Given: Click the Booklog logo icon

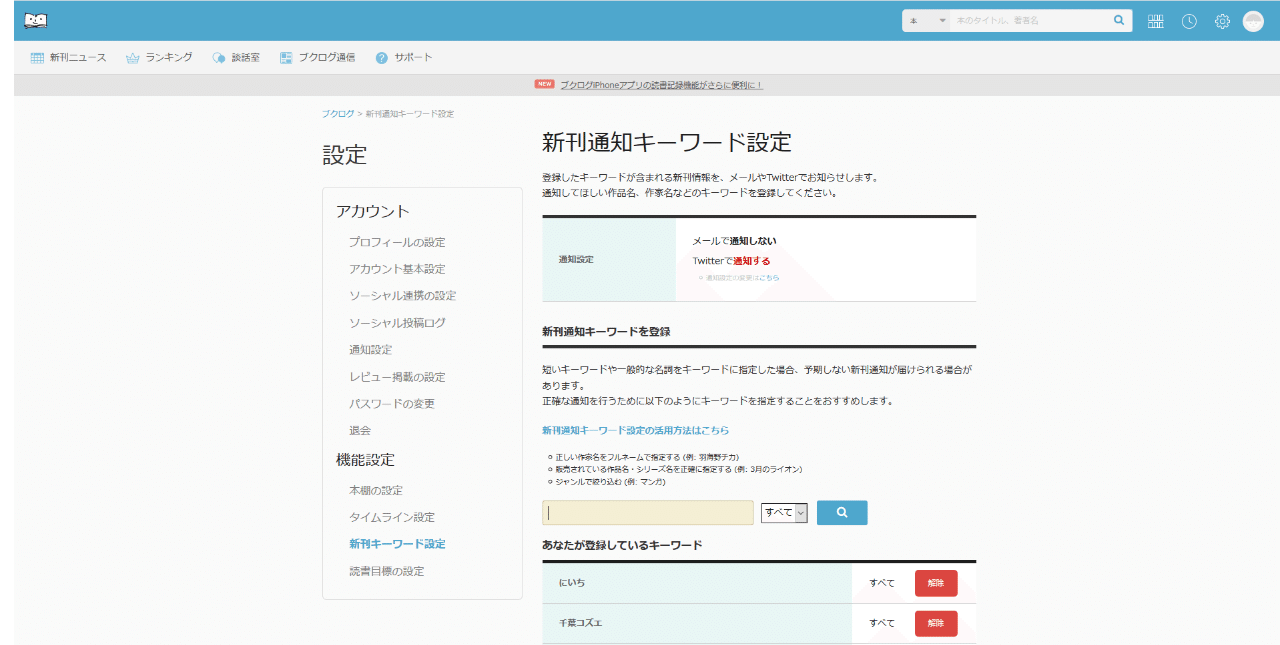Looking at the screenshot, I should click(37, 19).
